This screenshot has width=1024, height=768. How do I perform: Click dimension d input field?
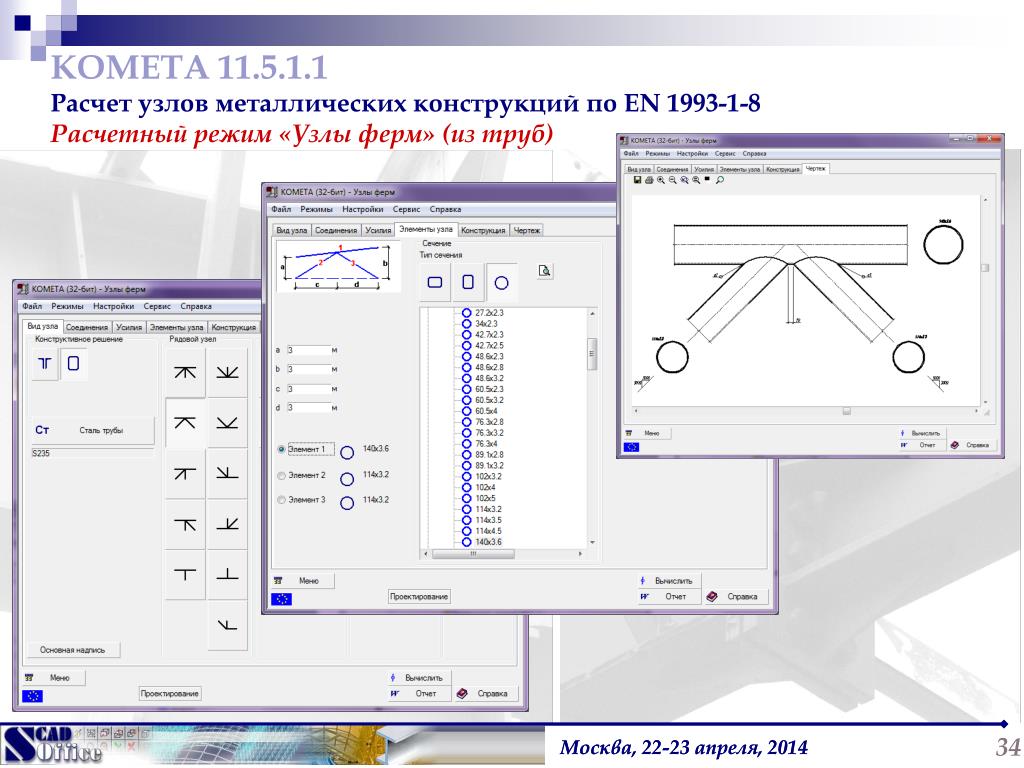click(308, 408)
